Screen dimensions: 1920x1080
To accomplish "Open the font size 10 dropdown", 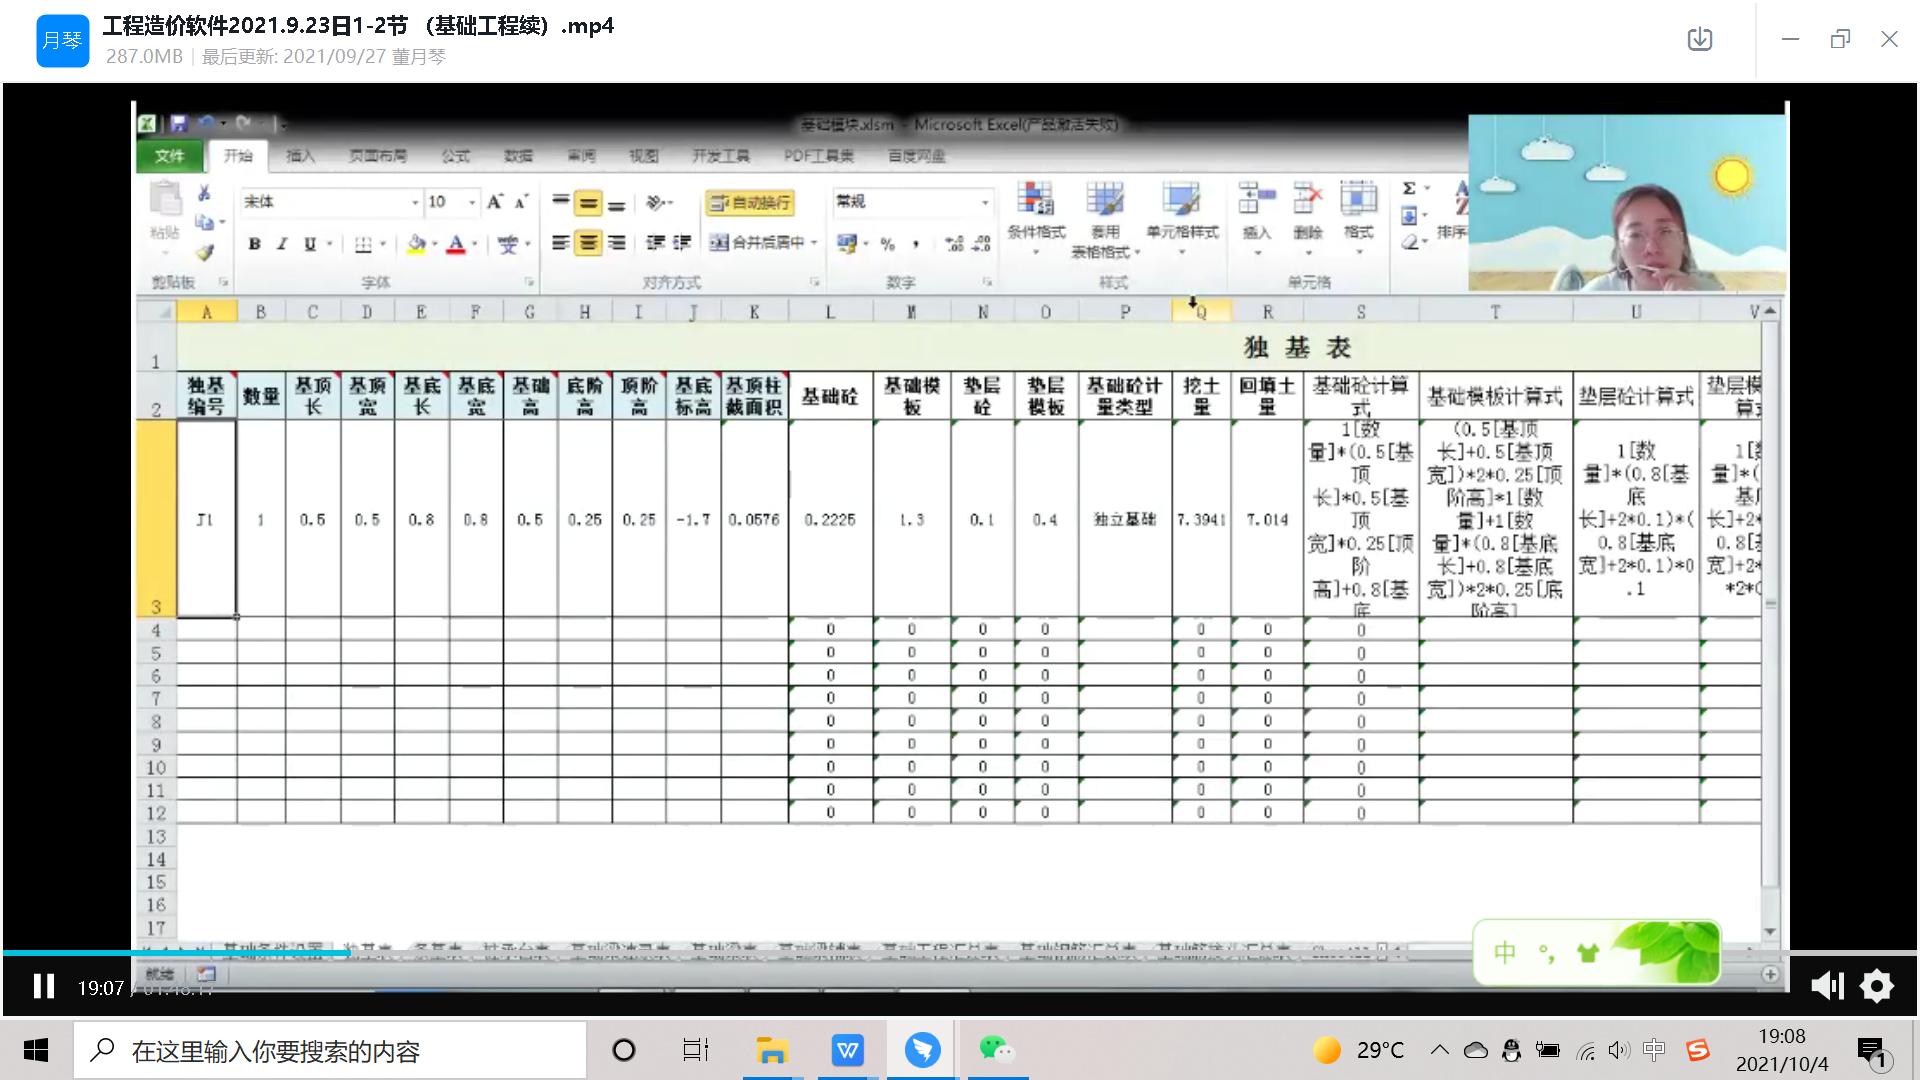I will [x=472, y=203].
